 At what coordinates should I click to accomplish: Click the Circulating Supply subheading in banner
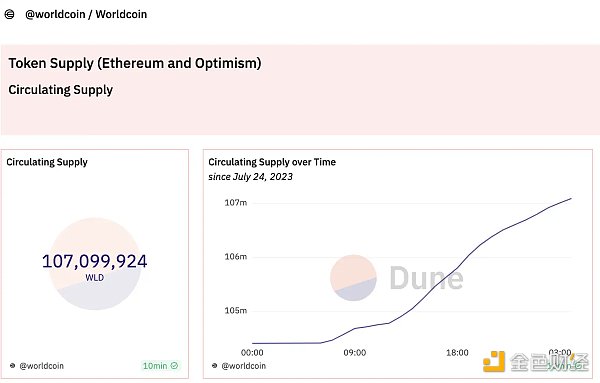60,90
